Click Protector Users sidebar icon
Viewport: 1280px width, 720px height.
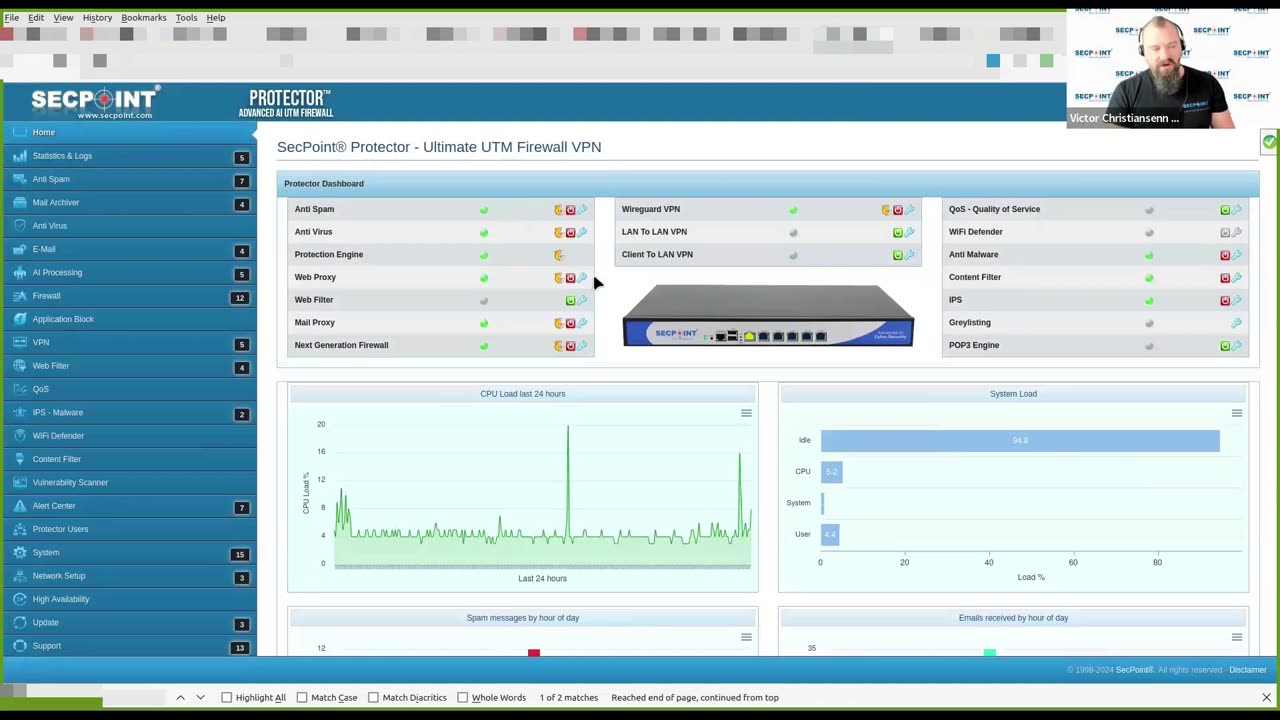tap(20, 529)
